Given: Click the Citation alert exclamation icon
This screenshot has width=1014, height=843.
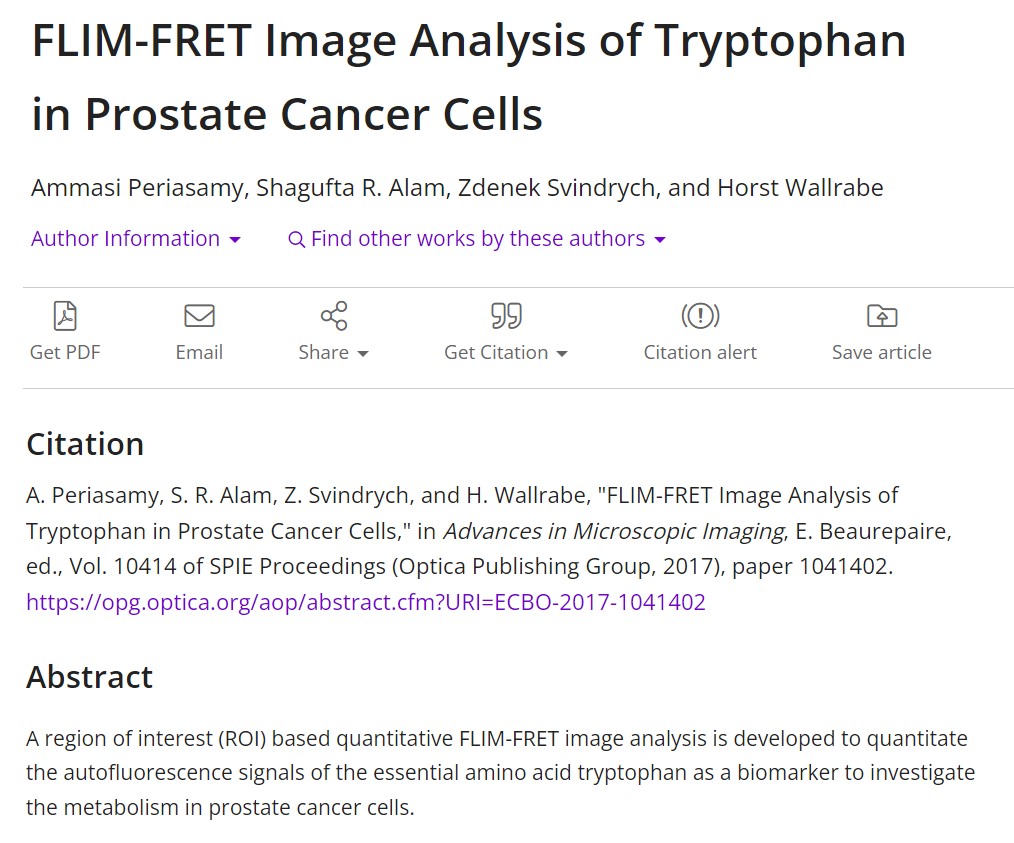Looking at the screenshot, I should [700, 317].
